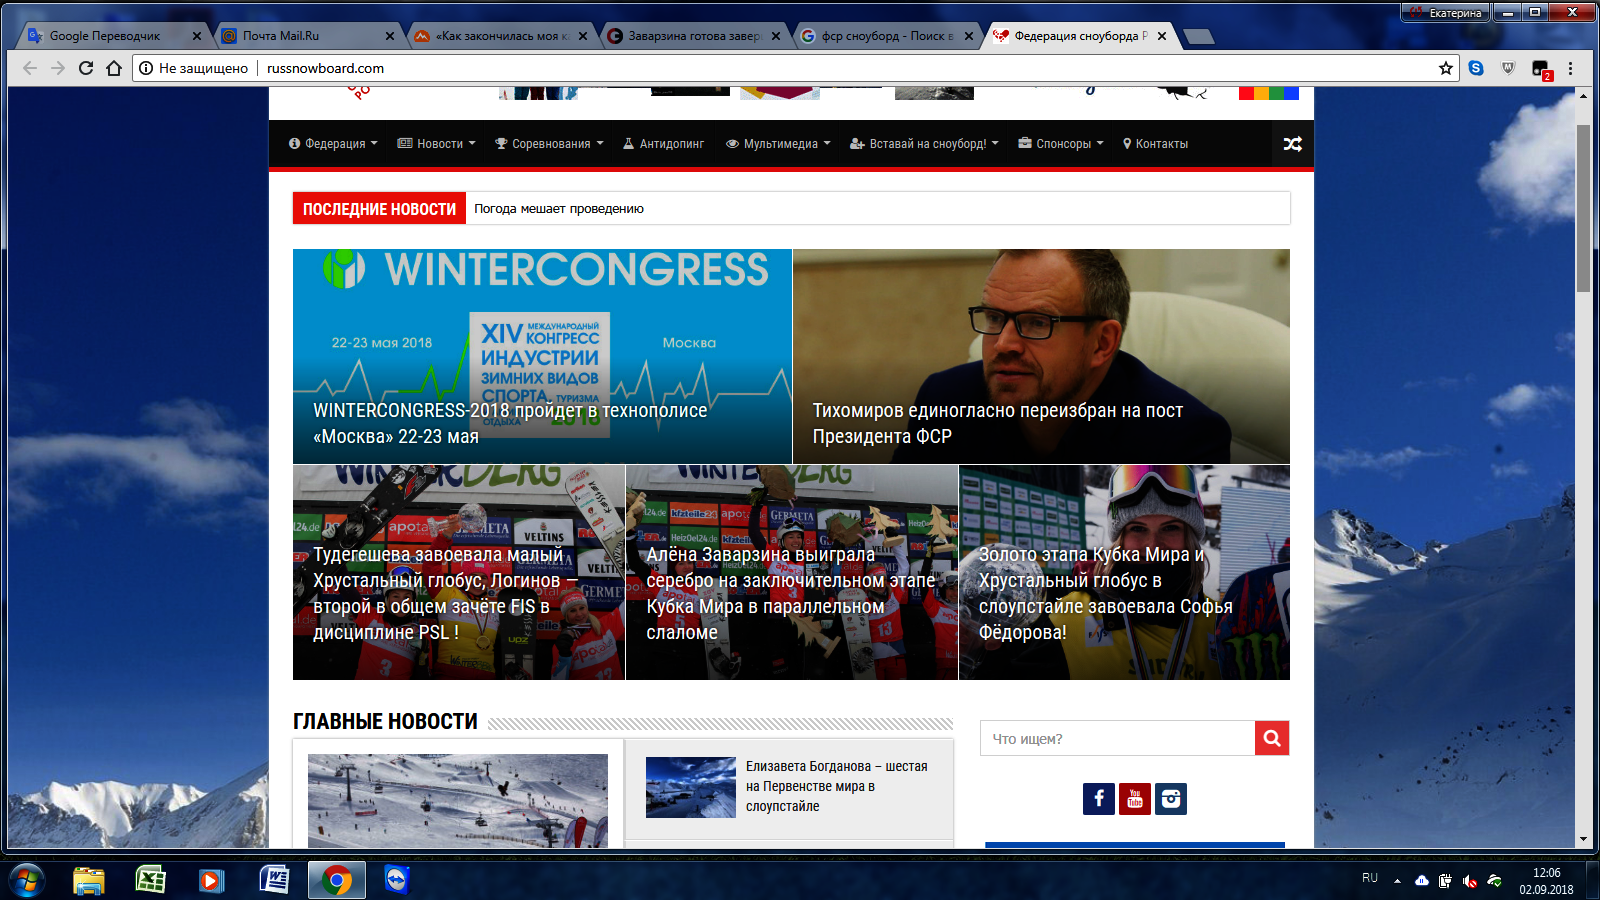Image resolution: width=1600 pixels, height=900 pixels.
Task: Click the volume tray icon
Action: pyautogui.click(x=1470, y=881)
